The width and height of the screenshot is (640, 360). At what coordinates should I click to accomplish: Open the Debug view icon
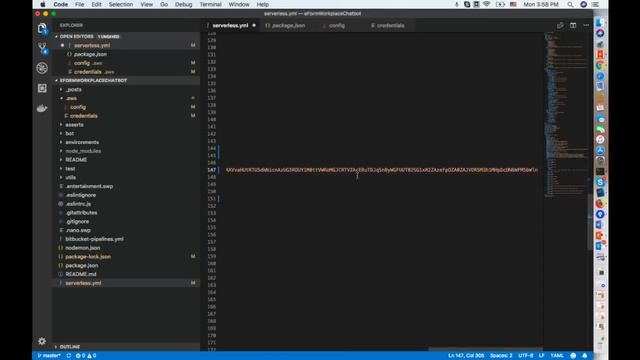(42, 68)
